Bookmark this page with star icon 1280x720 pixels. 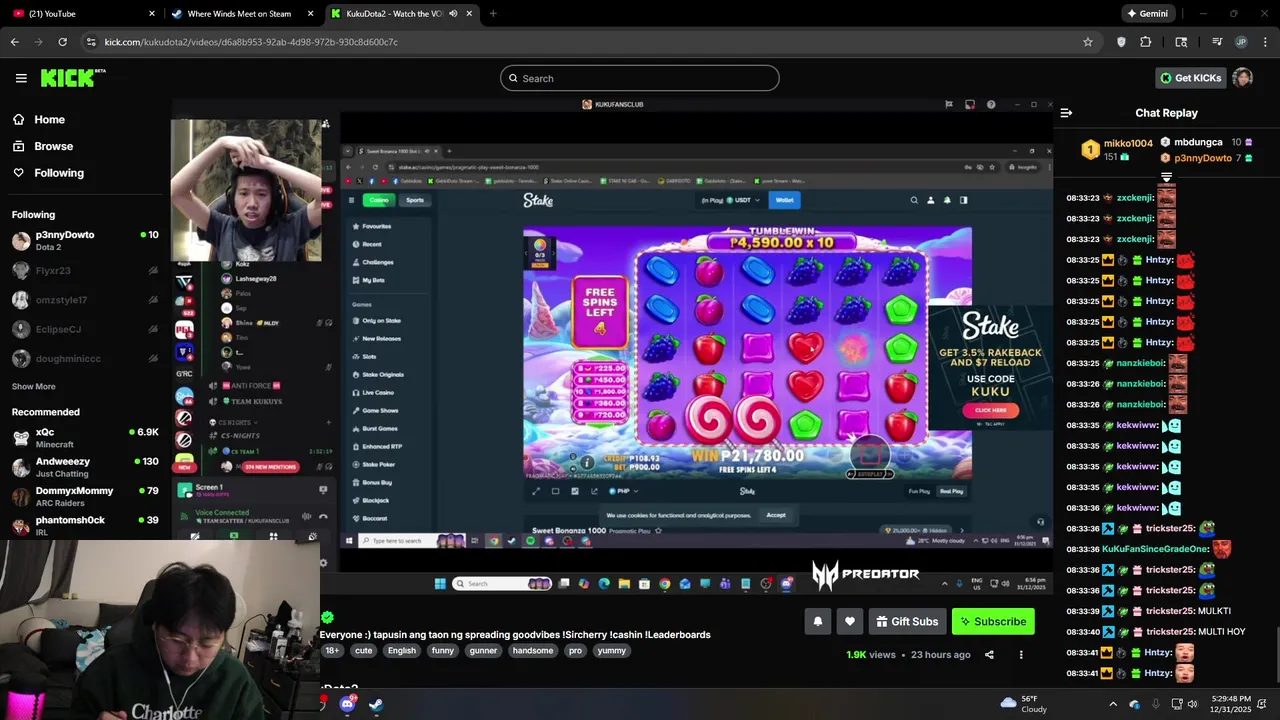pos(1088,42)
